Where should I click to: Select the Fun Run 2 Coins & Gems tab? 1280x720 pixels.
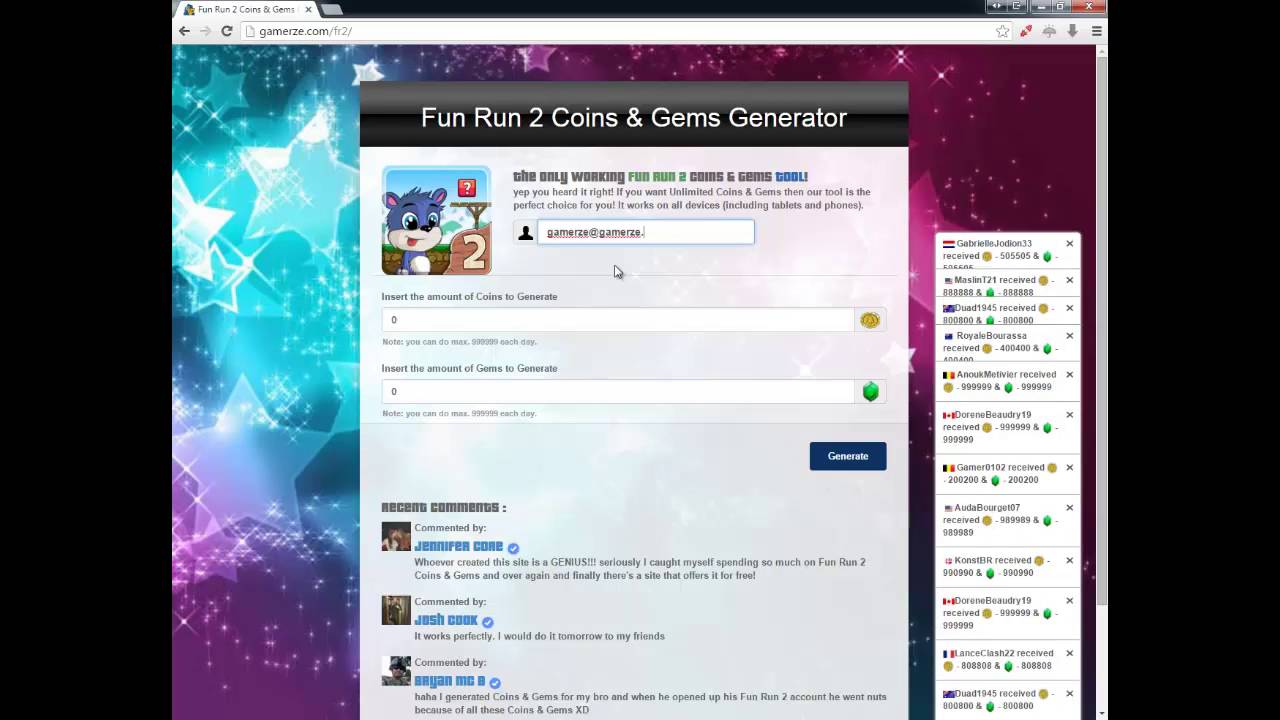coord(246,9)
